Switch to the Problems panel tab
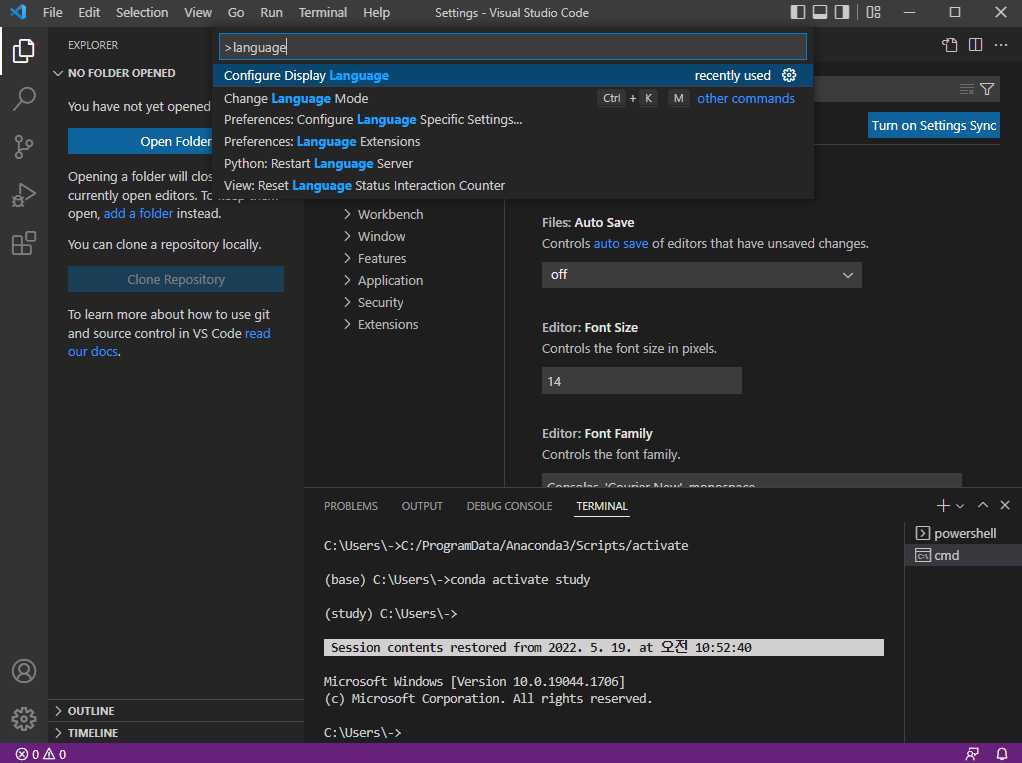1022x763 pixels. [x=351, y=506]
